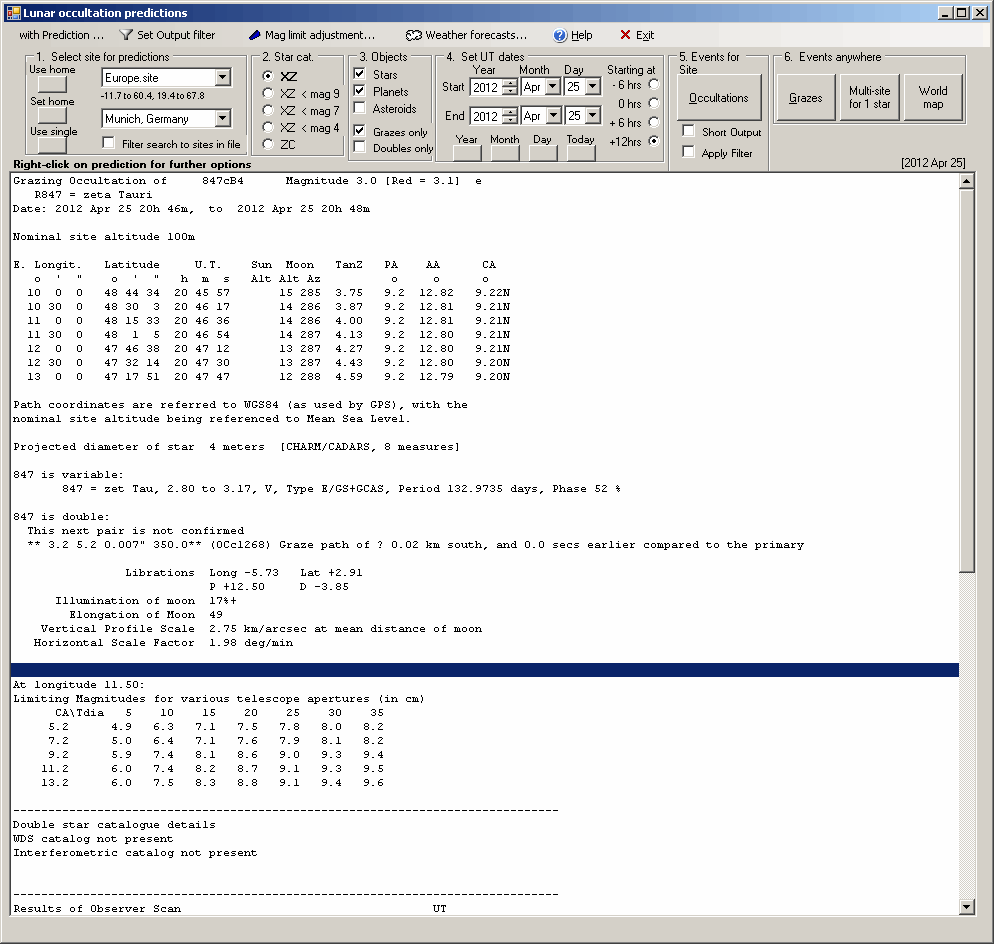Open the Help menu
Viewport: 994px width, 944px height.
click(572, 35)
